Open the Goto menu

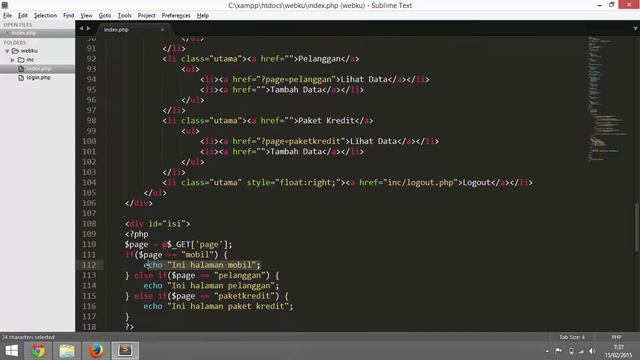[105, 16]
